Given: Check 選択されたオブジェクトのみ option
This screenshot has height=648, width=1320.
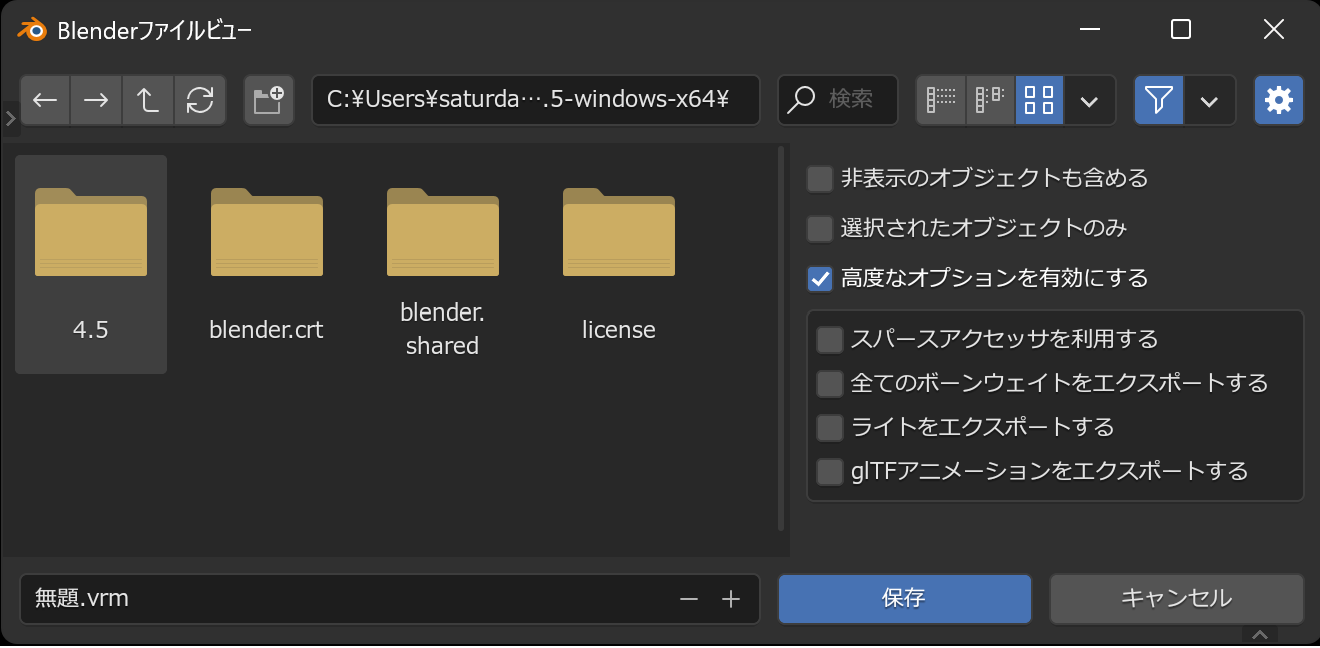Looking at the screenshot, I should pyautogui.click(x=820, y=229).
